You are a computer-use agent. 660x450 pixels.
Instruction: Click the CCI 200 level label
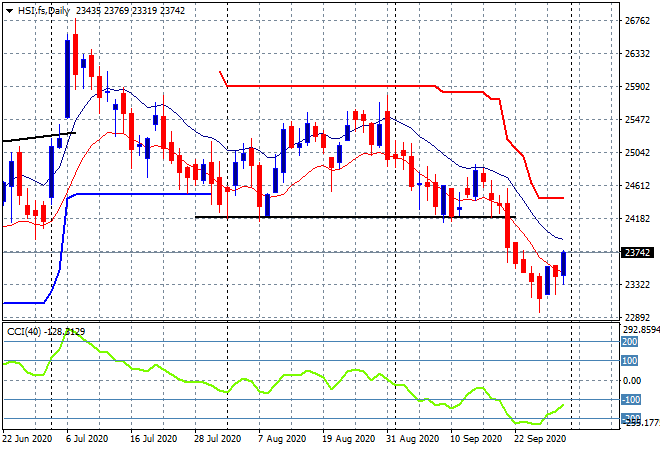[x=630, y=342]
